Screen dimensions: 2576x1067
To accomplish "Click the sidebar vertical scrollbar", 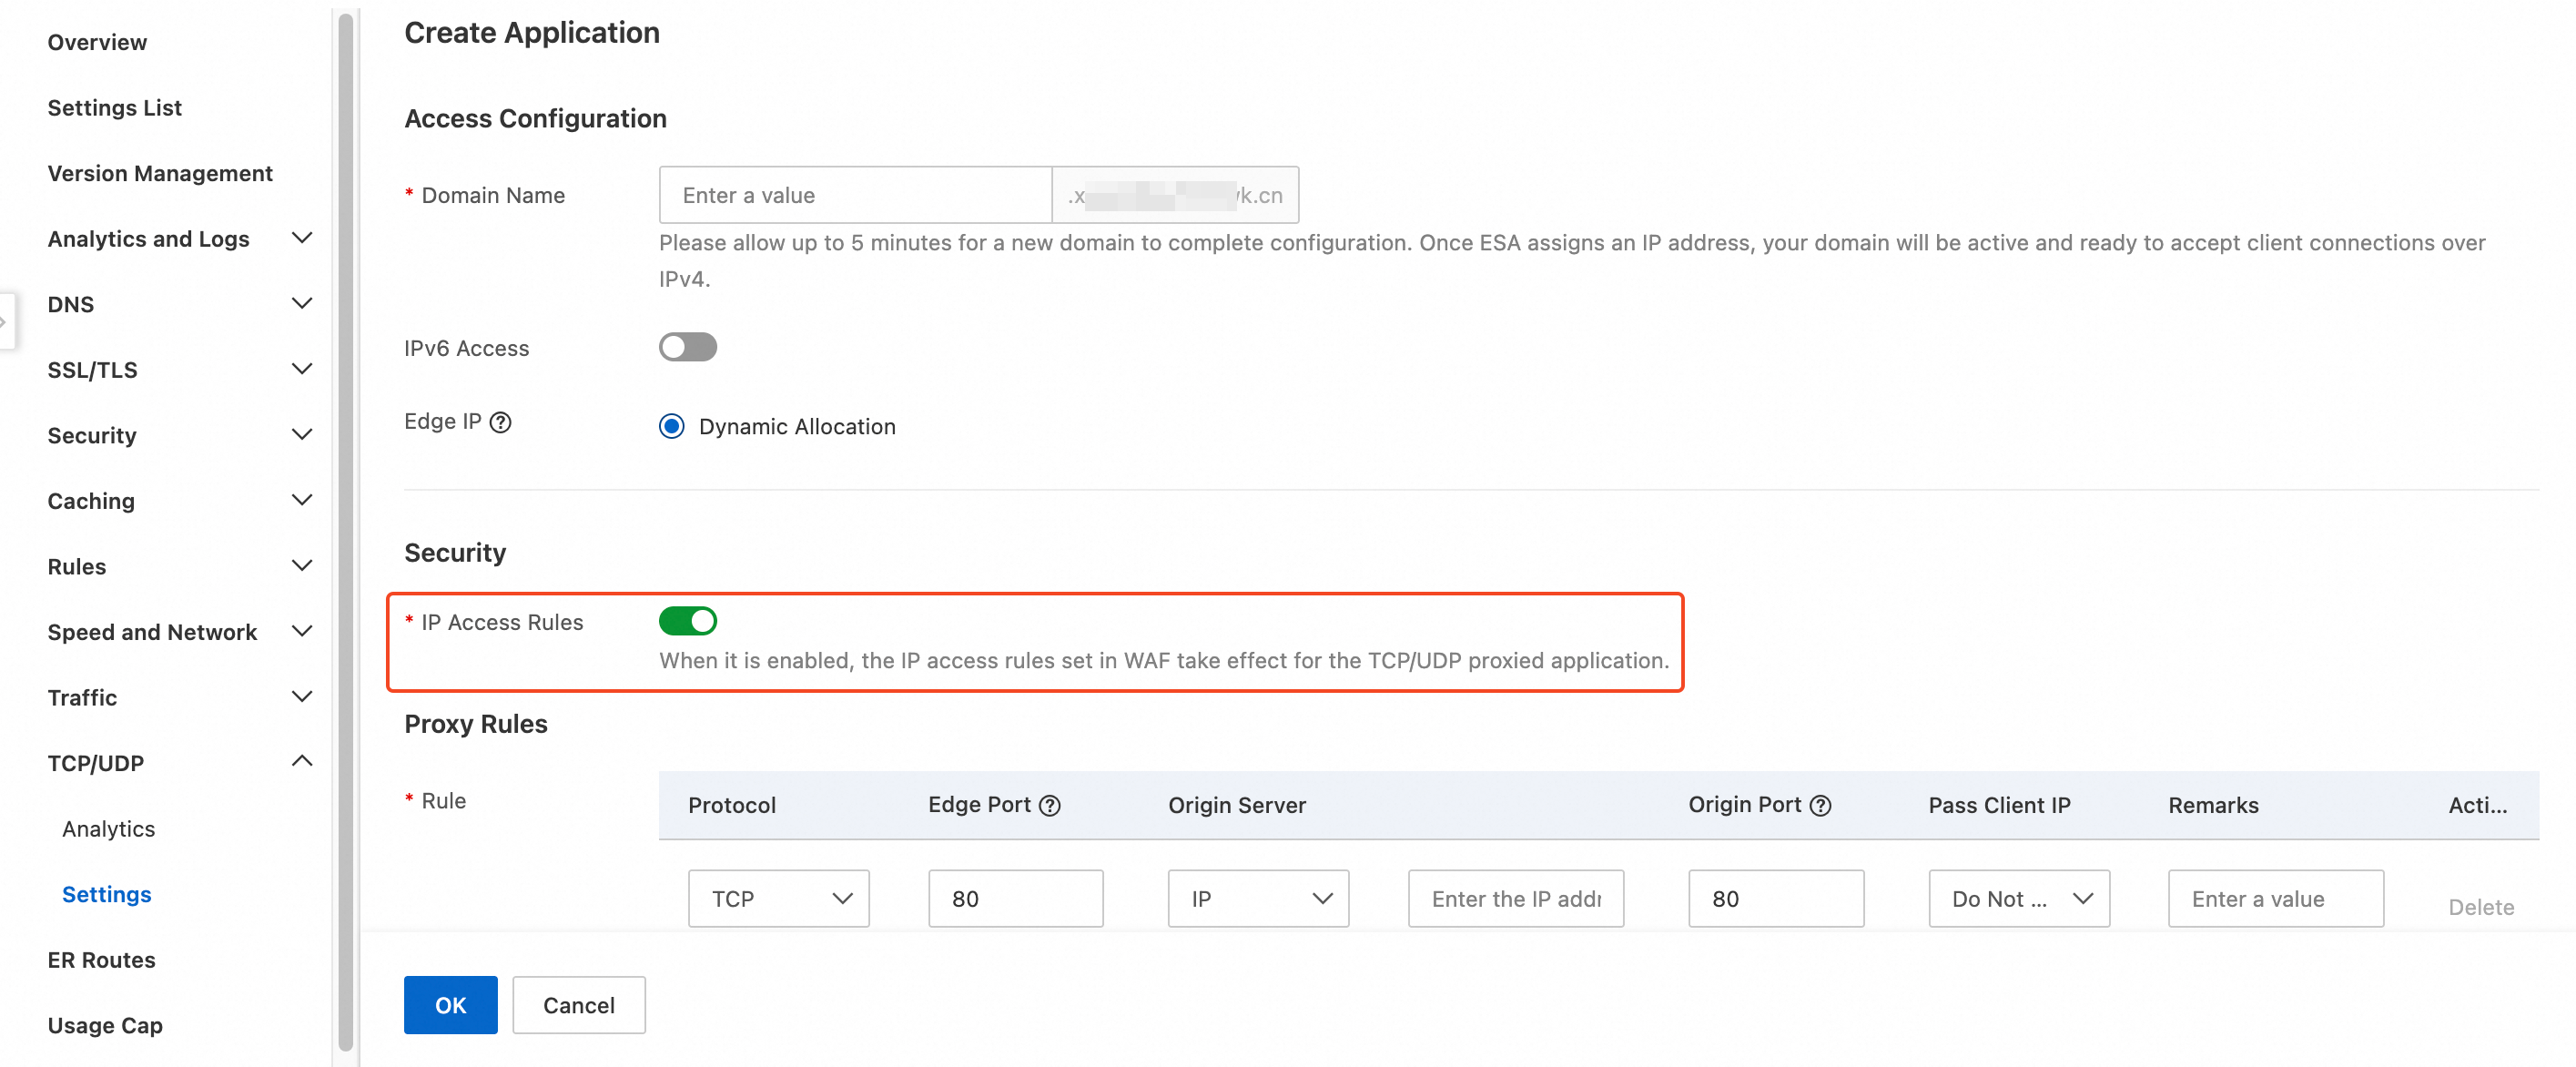I will [x=346, y=530].
